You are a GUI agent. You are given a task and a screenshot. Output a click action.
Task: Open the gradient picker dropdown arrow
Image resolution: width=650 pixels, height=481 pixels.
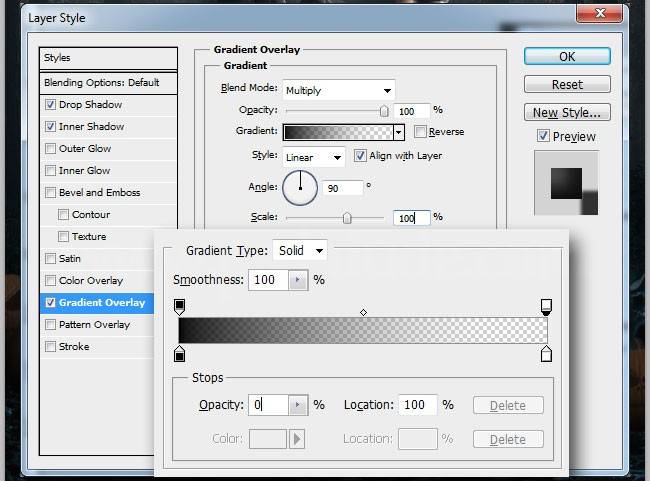click(x=398, y=132)
